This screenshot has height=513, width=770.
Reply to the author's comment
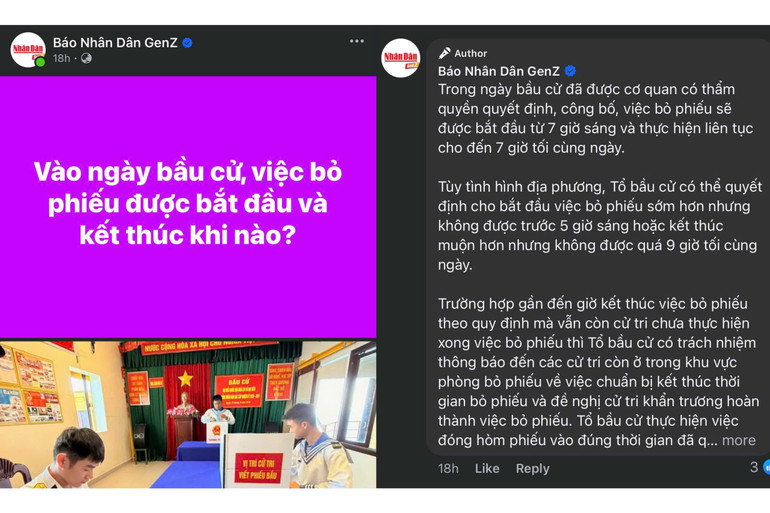(532, 469)
